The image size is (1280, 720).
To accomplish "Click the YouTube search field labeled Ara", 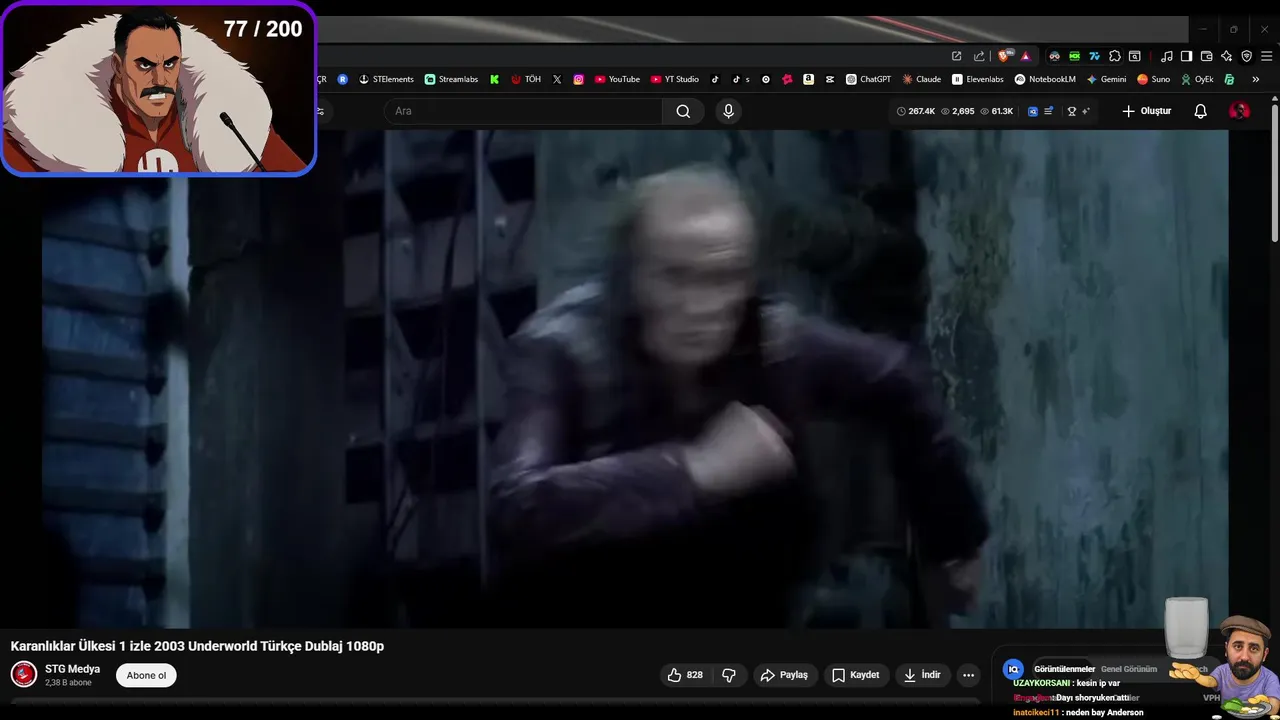I will [x=523, y=111].
